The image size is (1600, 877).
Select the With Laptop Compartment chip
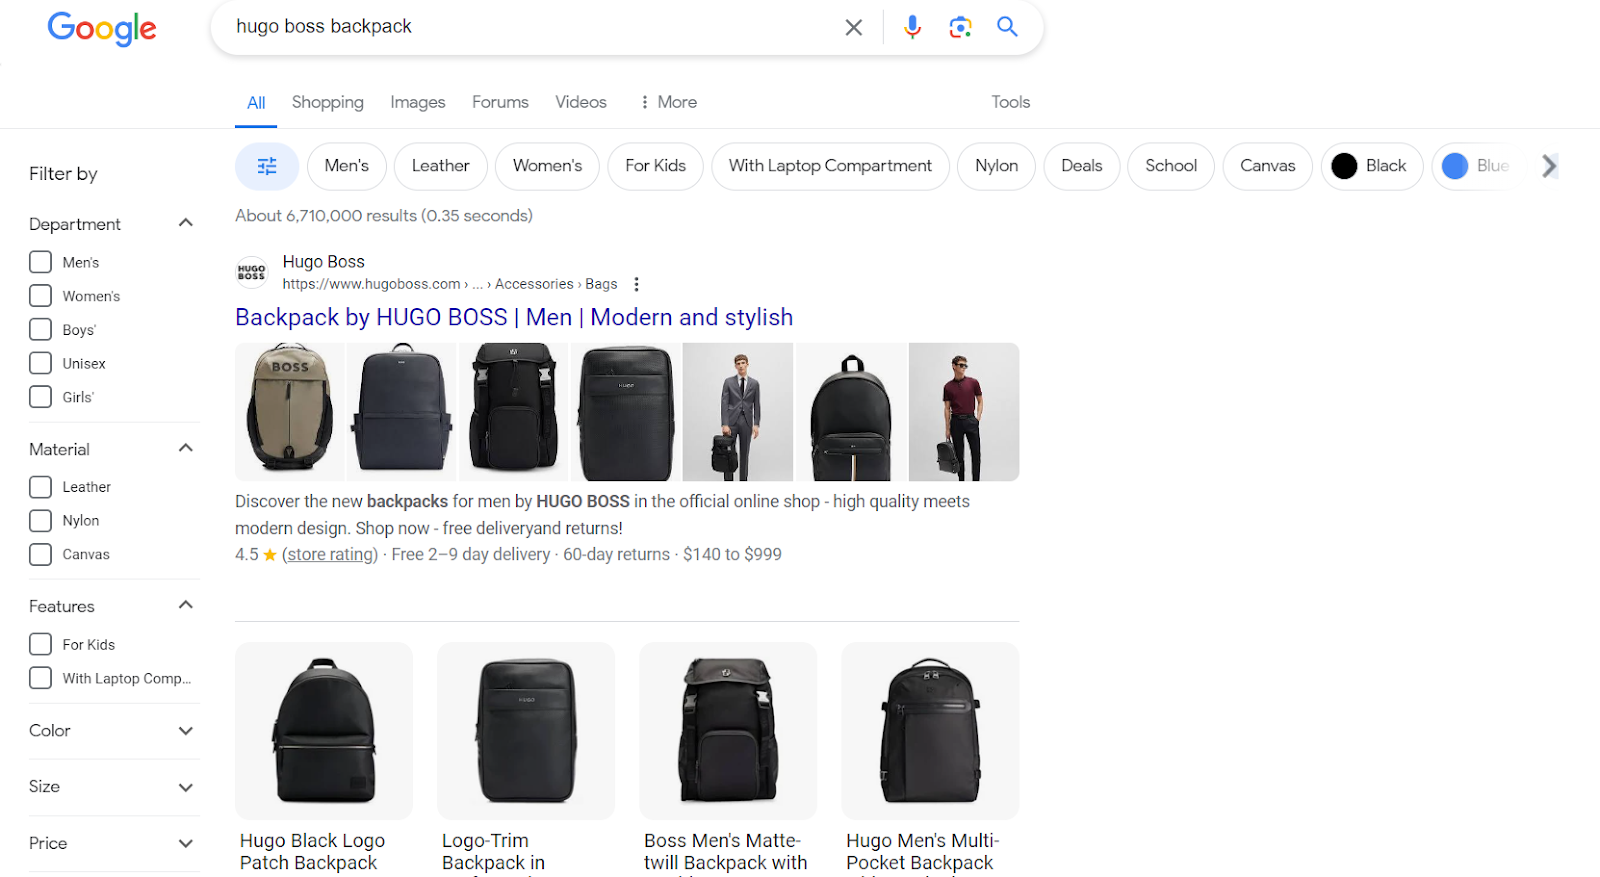830,166
